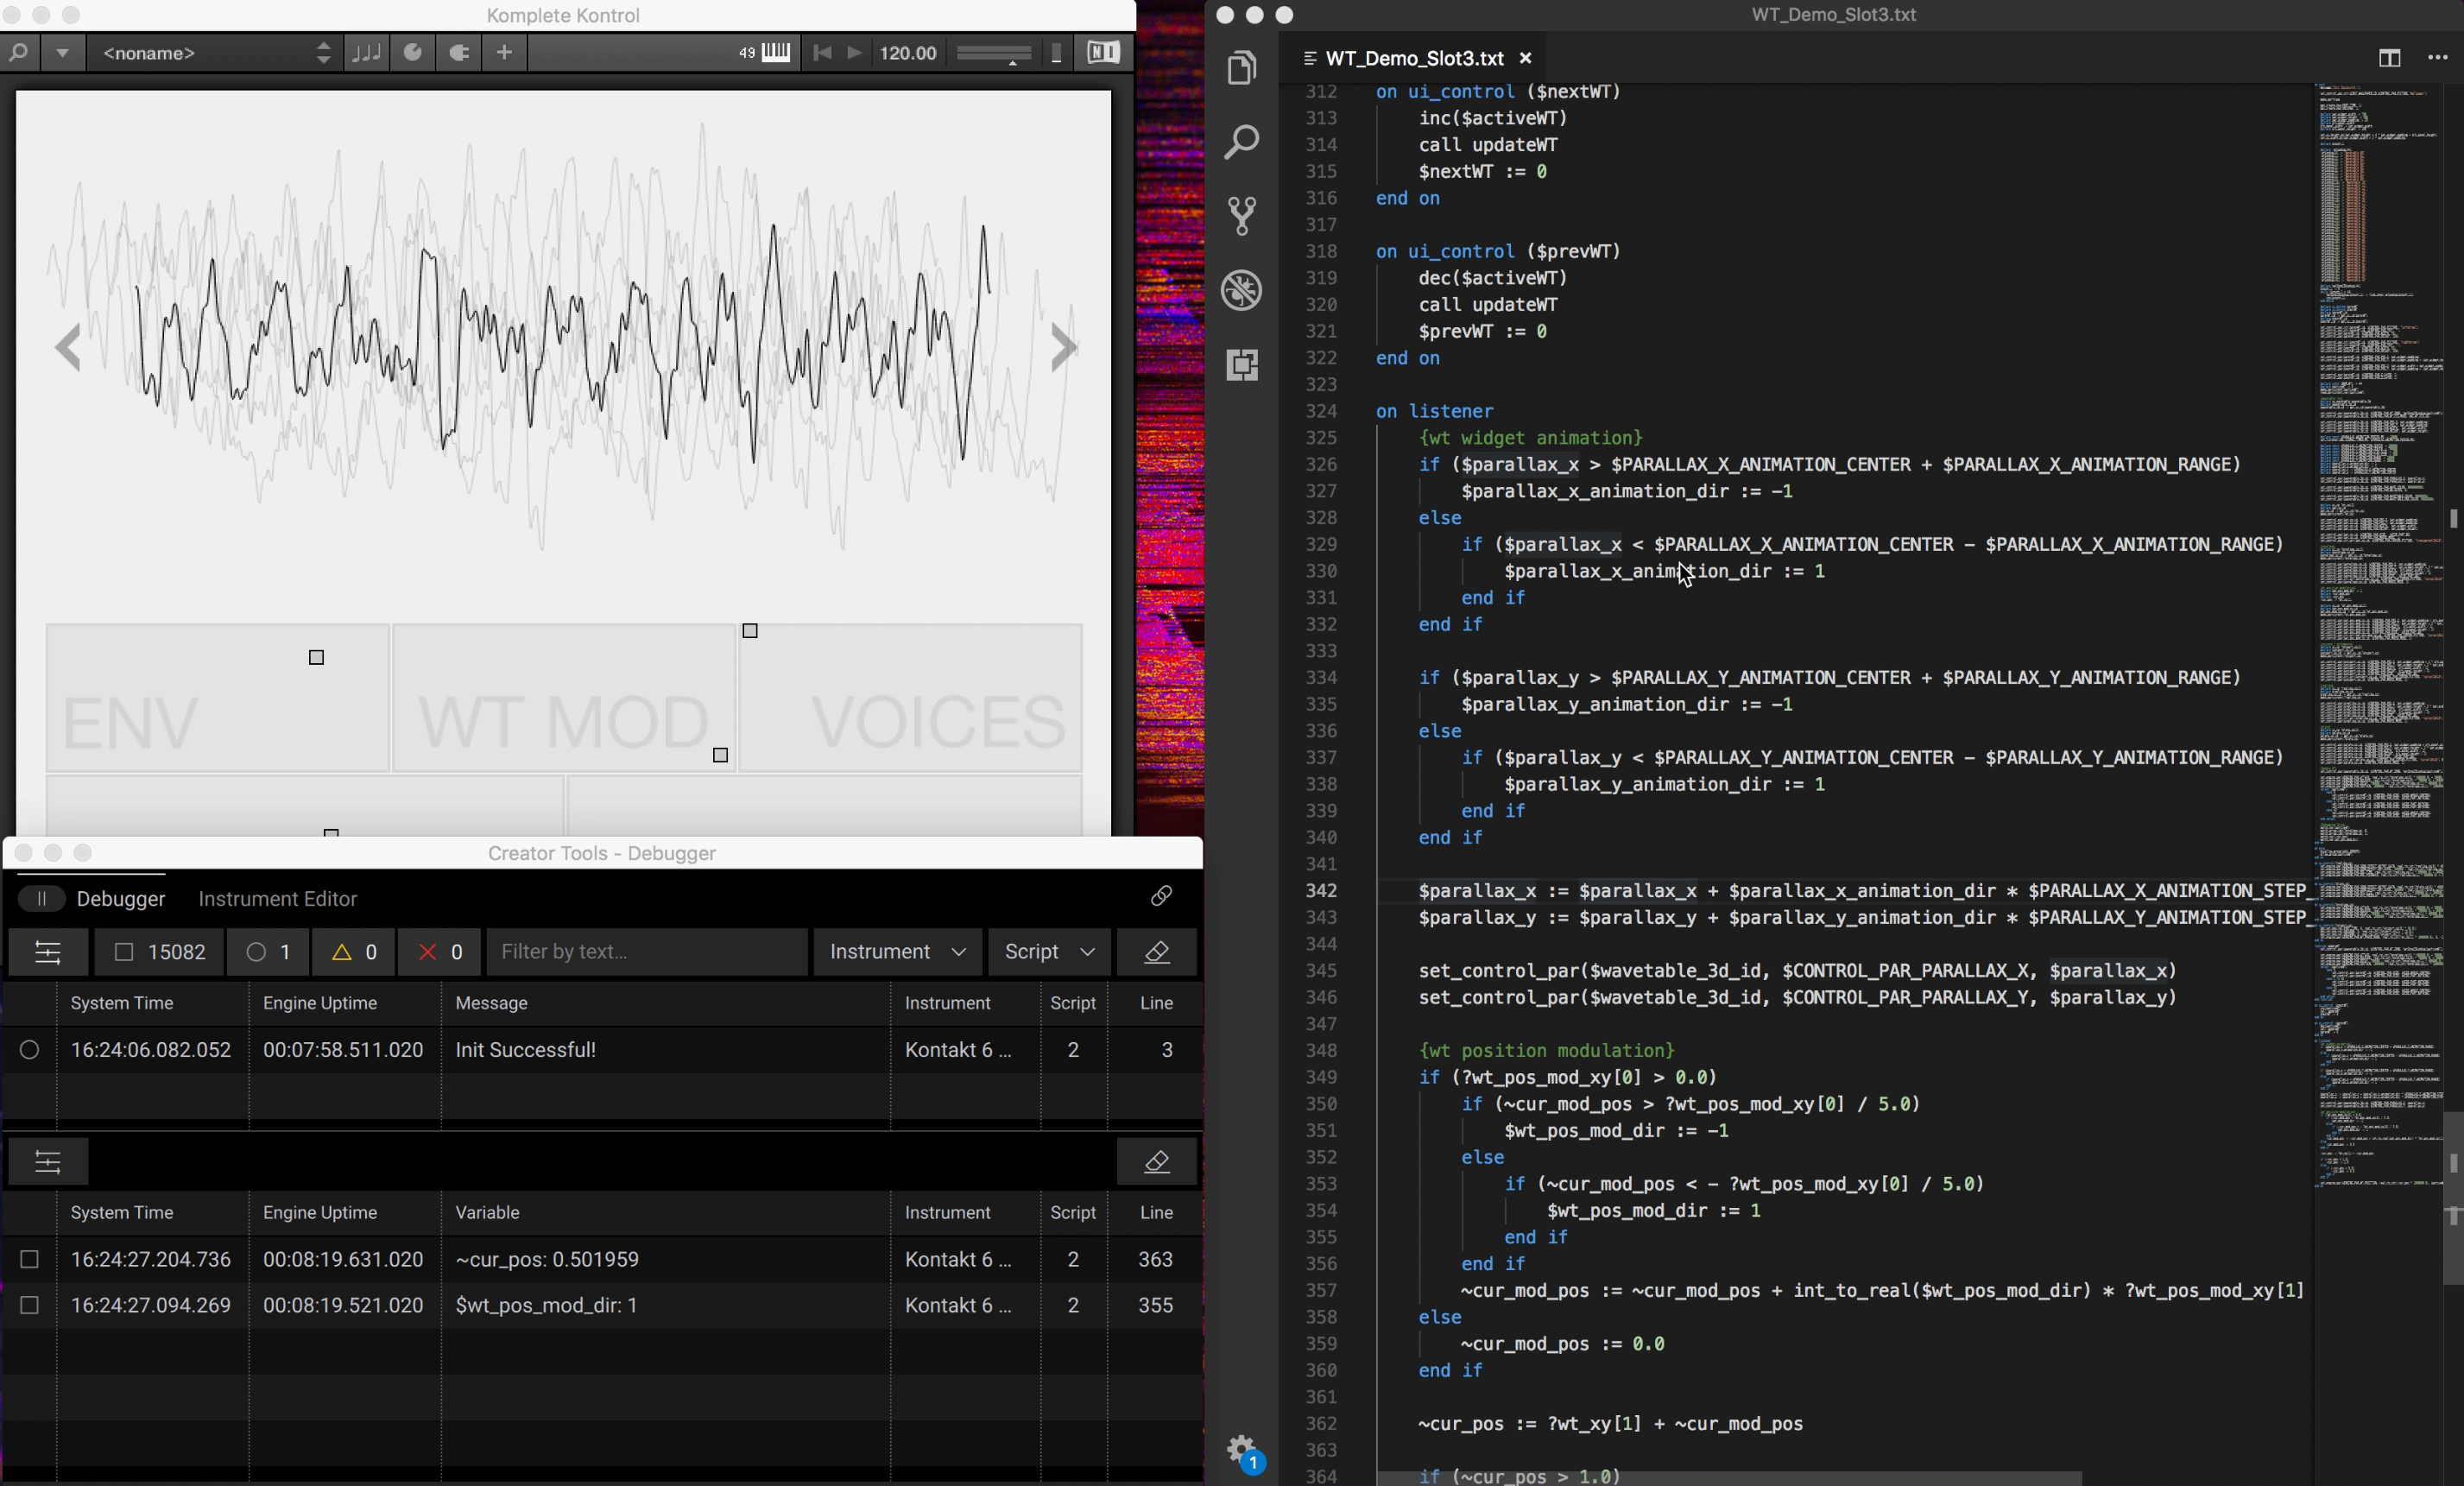Select the WT_Demo_Slot3.txt editor tab

(x=1413, y=58)
